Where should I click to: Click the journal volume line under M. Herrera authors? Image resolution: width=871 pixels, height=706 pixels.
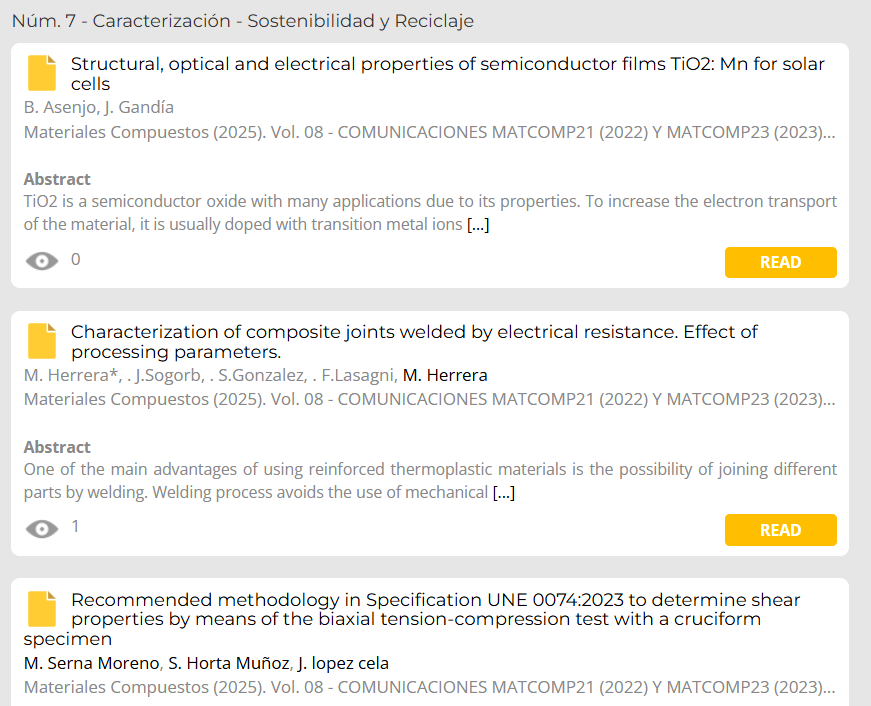429,399
